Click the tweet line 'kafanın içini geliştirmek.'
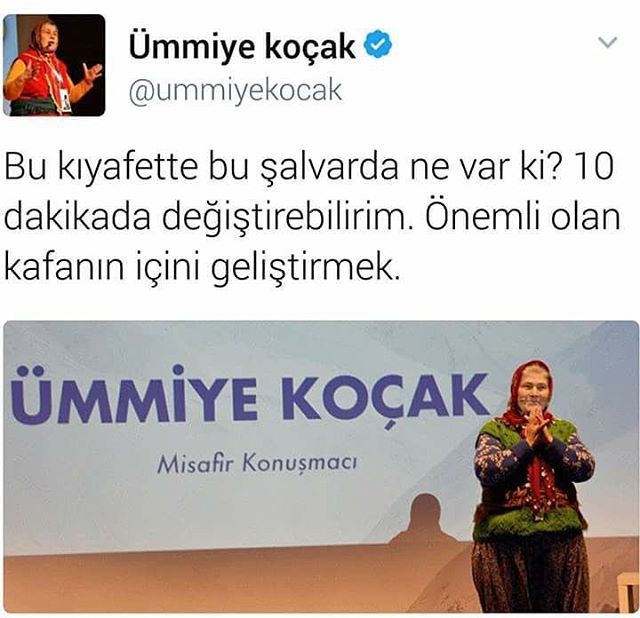The height and width of the screenshot is (618, 640). pos(200,269)
